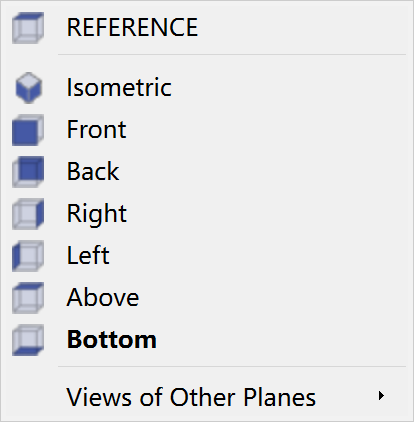The image size is (414, 422).
Task: Select the Above view text
Action: 103,297
